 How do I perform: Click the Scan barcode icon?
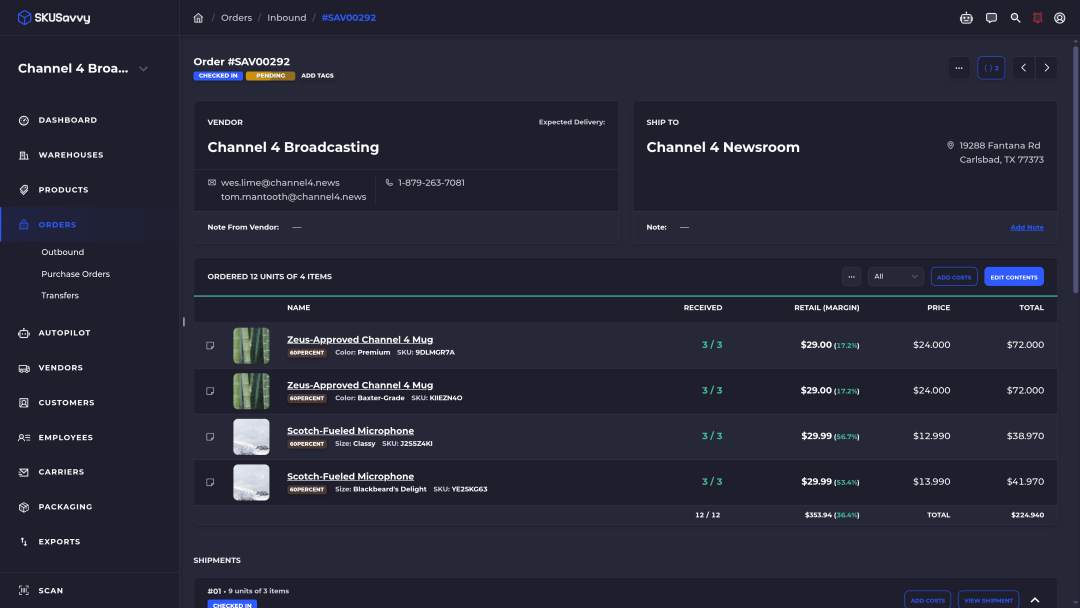(x=24, y=591)
